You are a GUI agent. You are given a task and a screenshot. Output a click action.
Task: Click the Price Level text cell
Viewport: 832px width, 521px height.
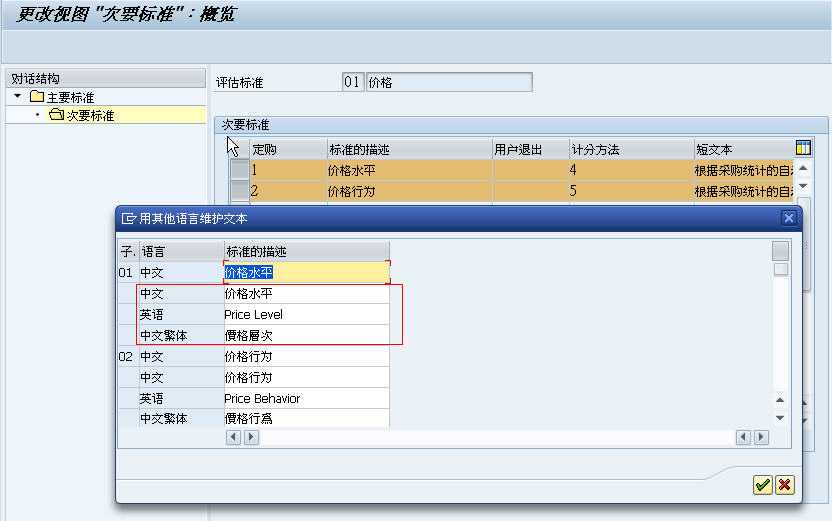(x=307, y=314)
